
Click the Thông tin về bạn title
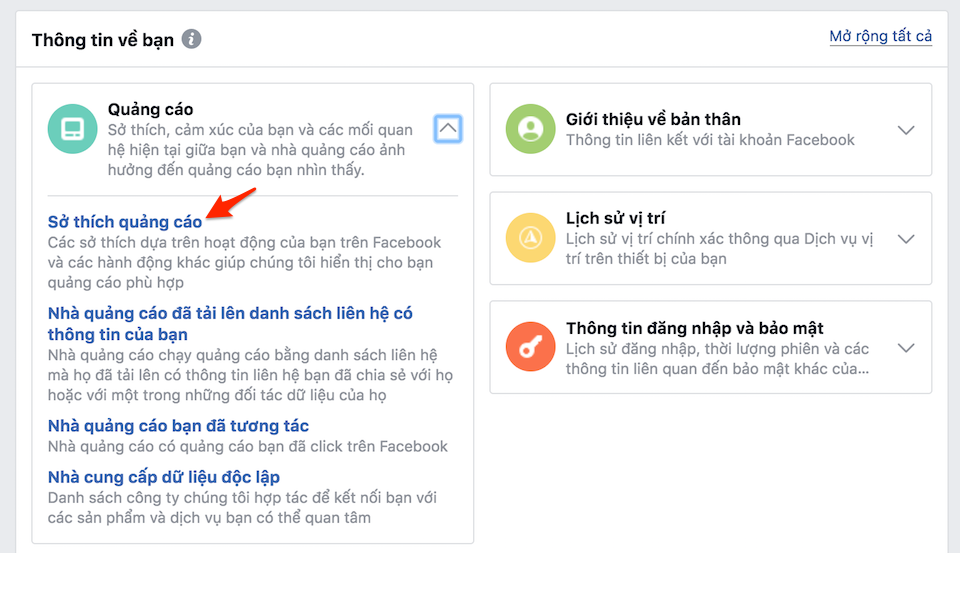coord(103,40)
